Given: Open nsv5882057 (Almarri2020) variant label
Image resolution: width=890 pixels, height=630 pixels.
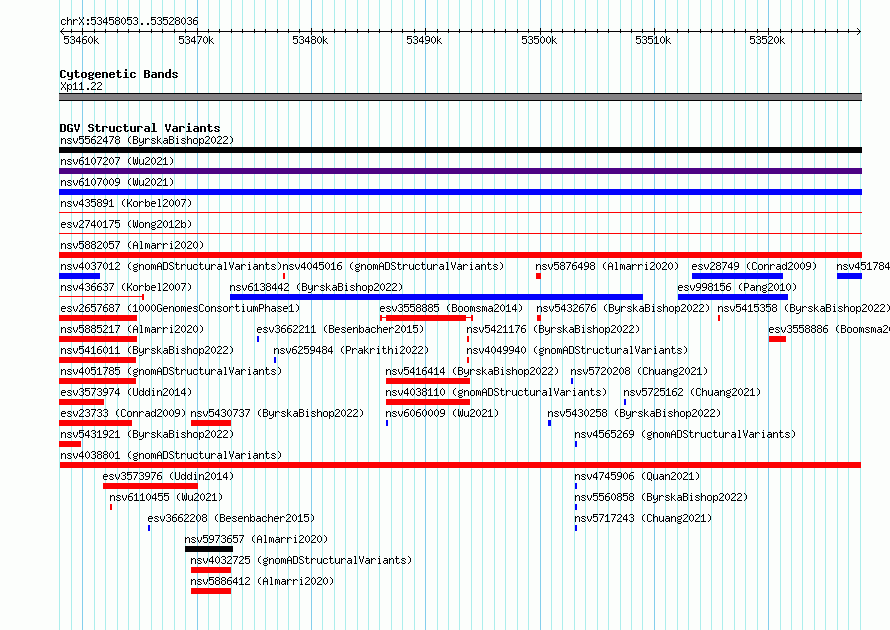Looking at the screenshot, I should pos(132,245).
